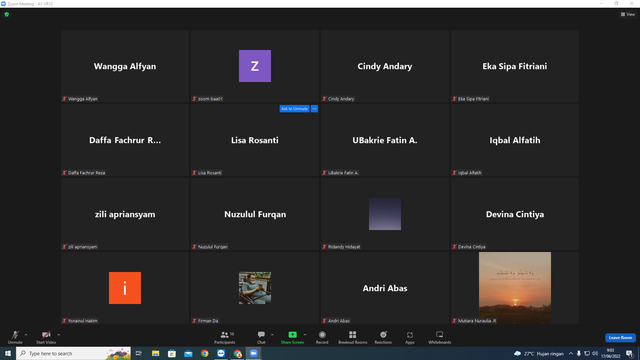Expand video options arrow beside Start Video
This screenshot has width=640, height=360.
click(x=59, y=335)
